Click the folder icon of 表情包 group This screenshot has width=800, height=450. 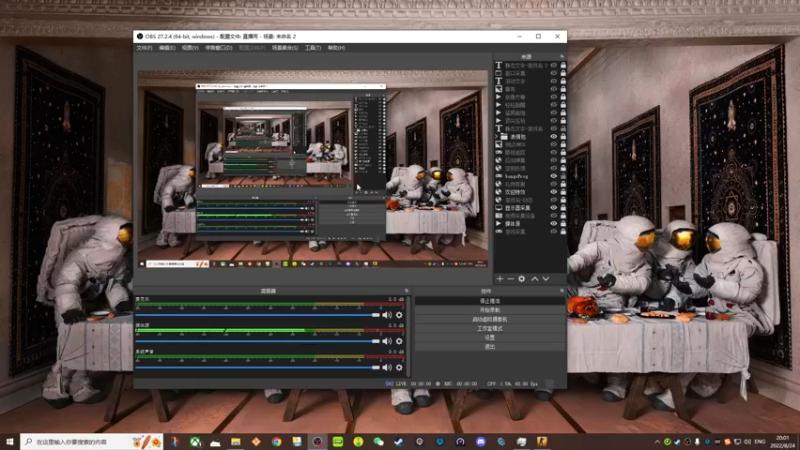click(x=504, y=137)
